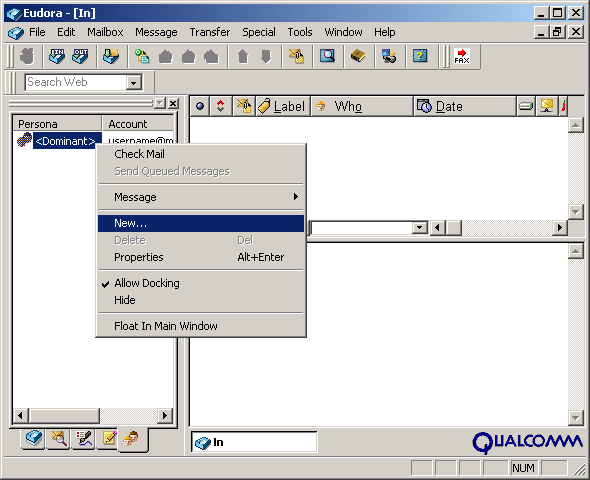The width and height of the screenshot is (590, 480).
Task: Click the toolbar icon left of the help icon
Action: coord(389,56)
